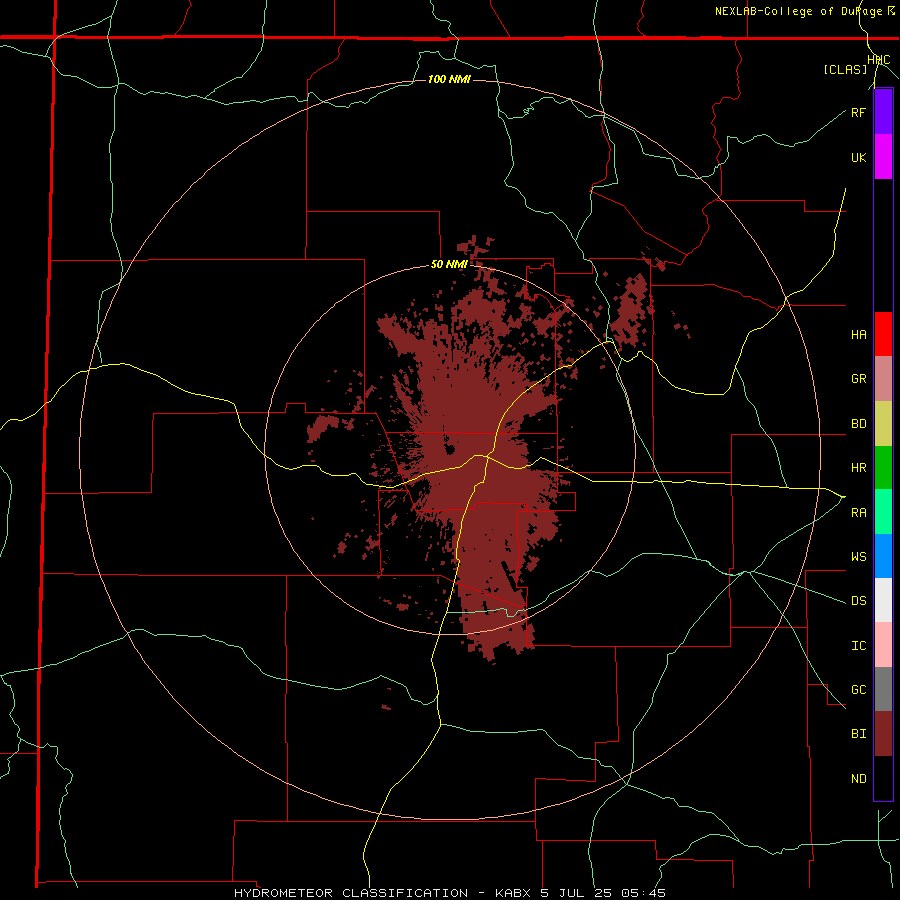Click the HA red color swatch in legend
900x900 pixels.
[x=883, y=334]
